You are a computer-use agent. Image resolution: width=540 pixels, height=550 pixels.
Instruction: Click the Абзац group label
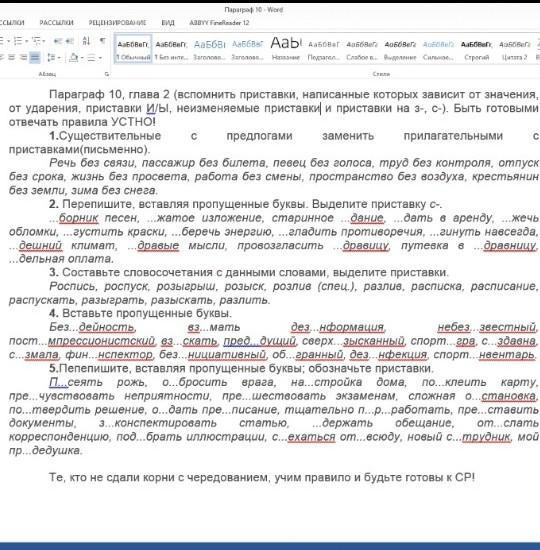point(47,74)
